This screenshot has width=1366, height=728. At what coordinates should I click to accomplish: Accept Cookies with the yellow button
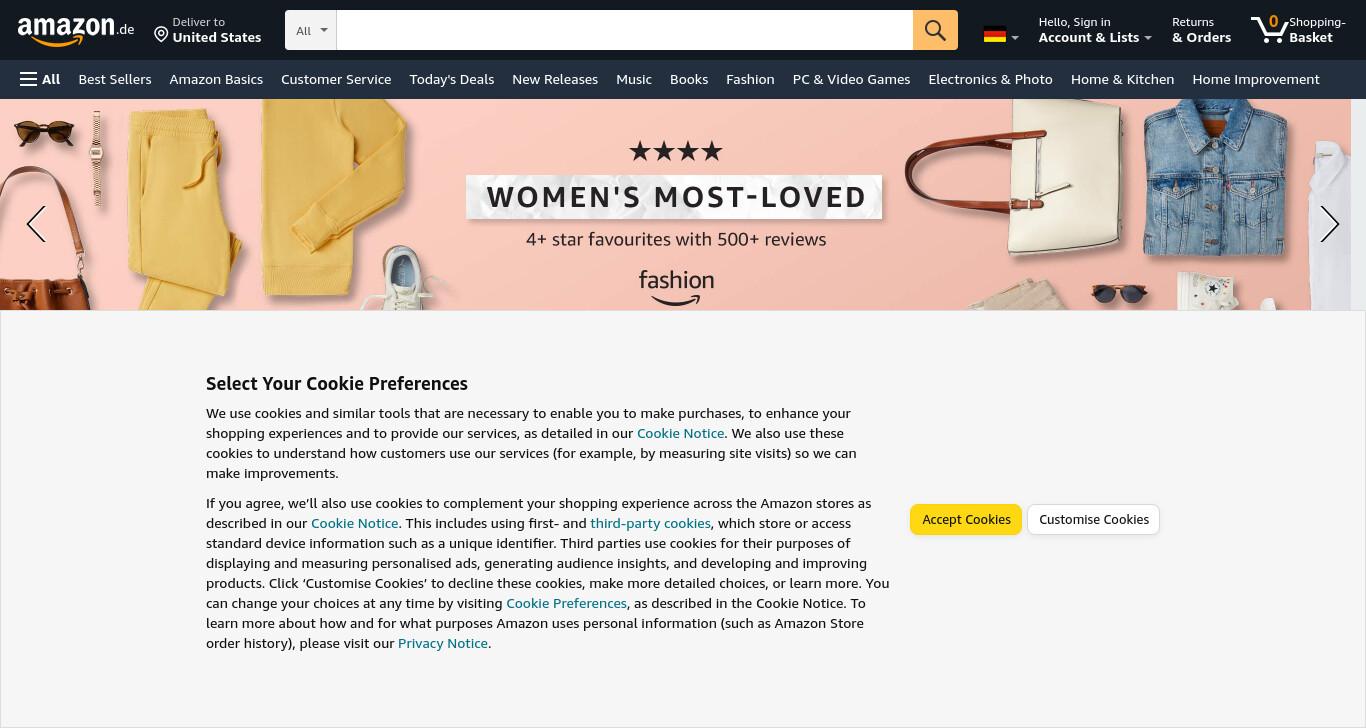coord(966,520)
